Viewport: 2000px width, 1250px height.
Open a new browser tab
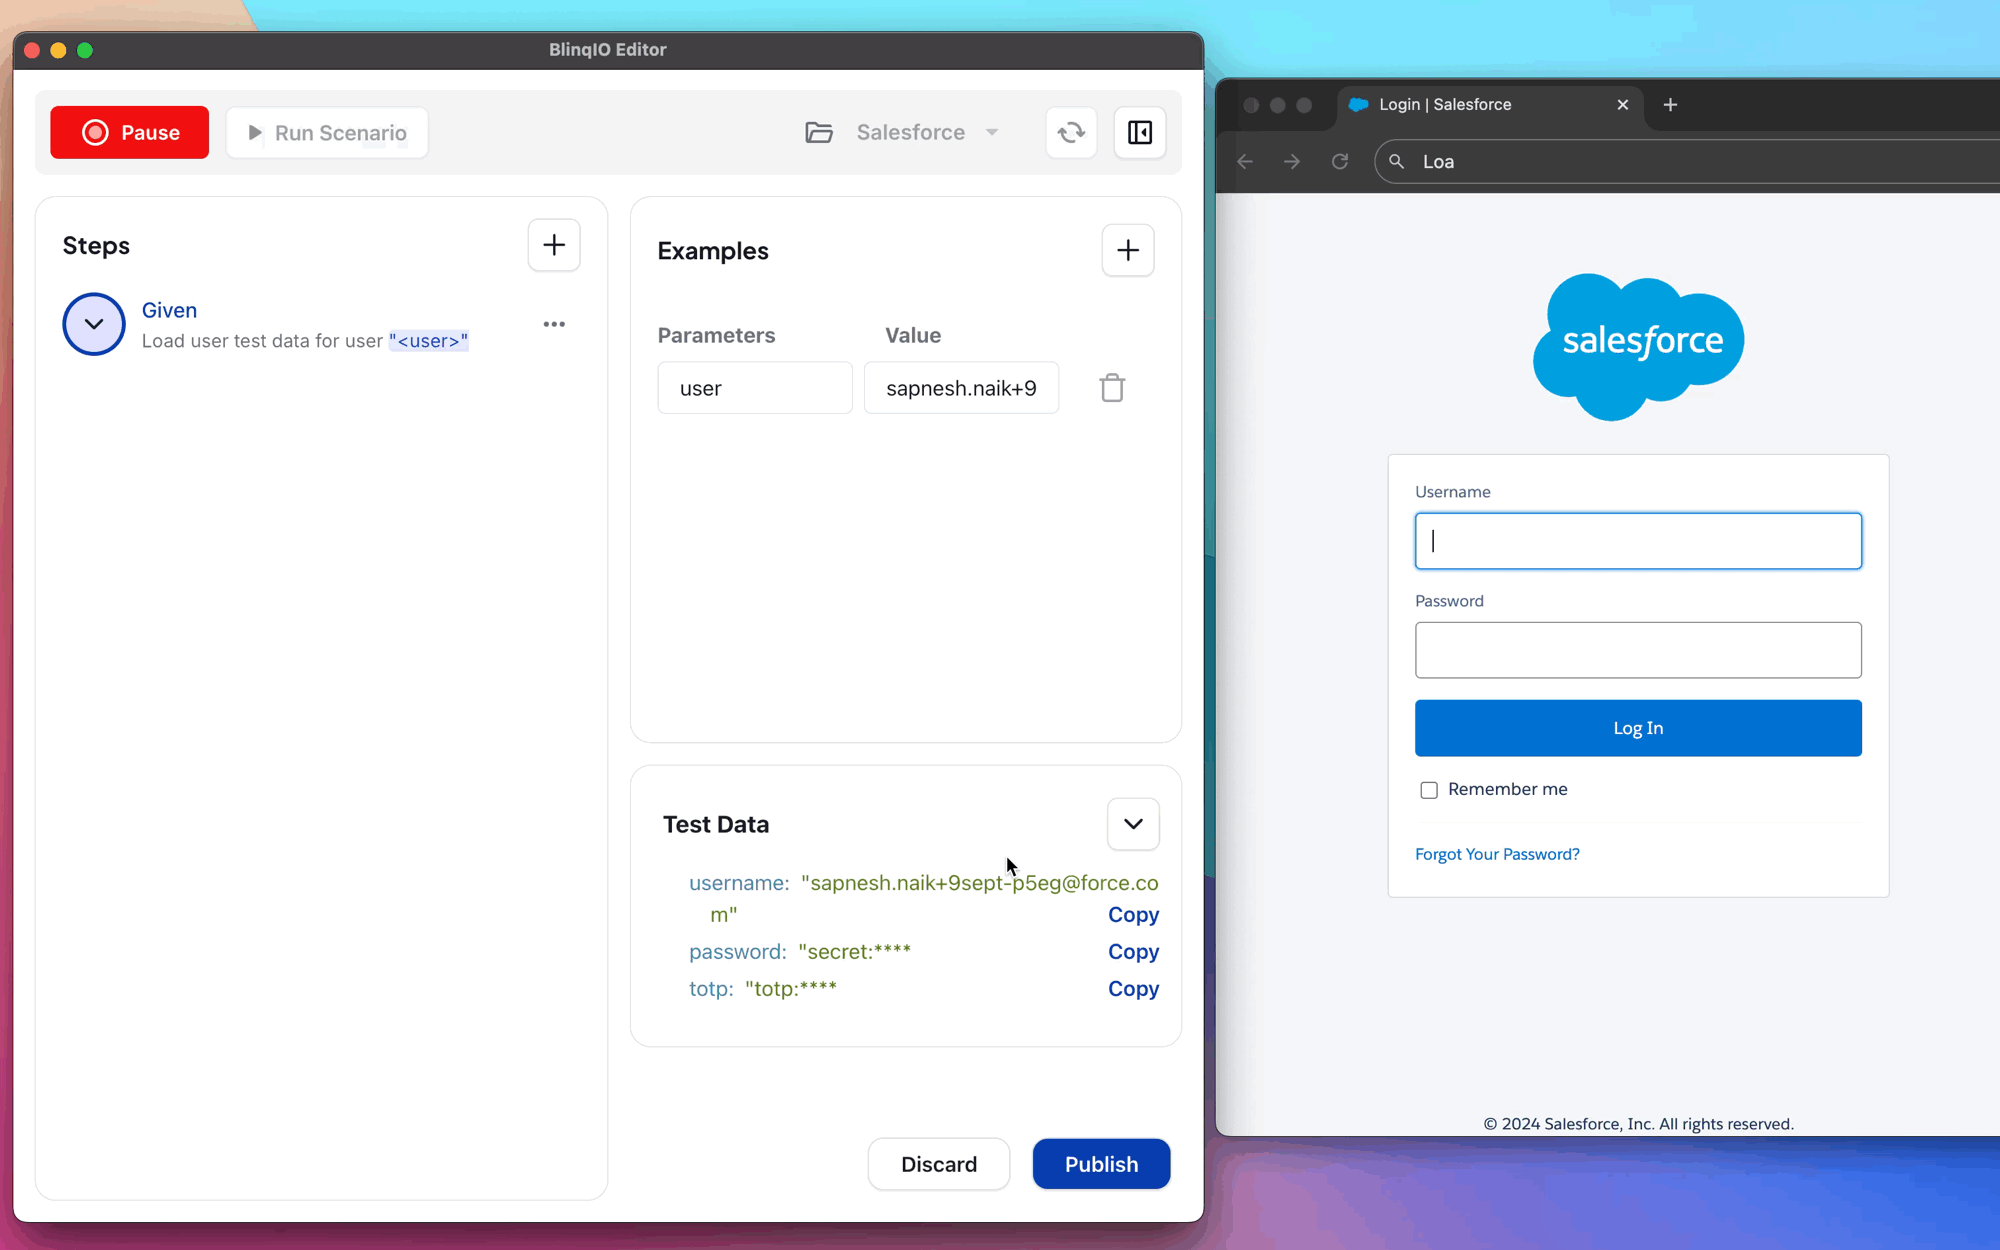point(1670,104)
